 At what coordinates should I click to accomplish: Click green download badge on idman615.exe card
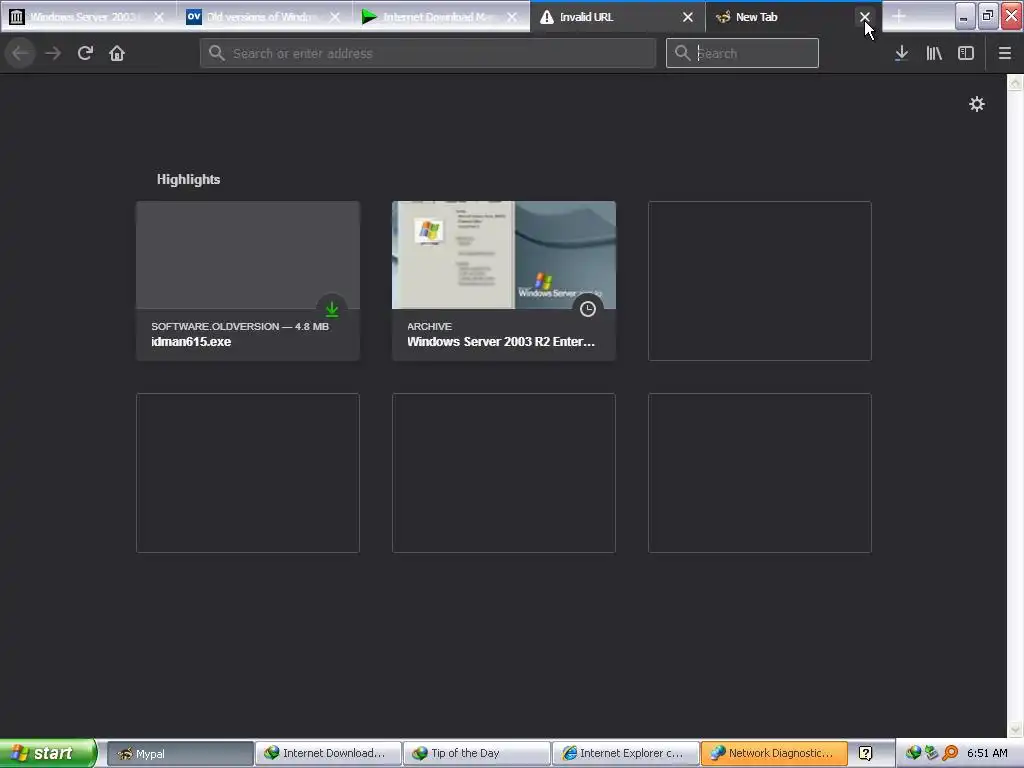point(332,309)
